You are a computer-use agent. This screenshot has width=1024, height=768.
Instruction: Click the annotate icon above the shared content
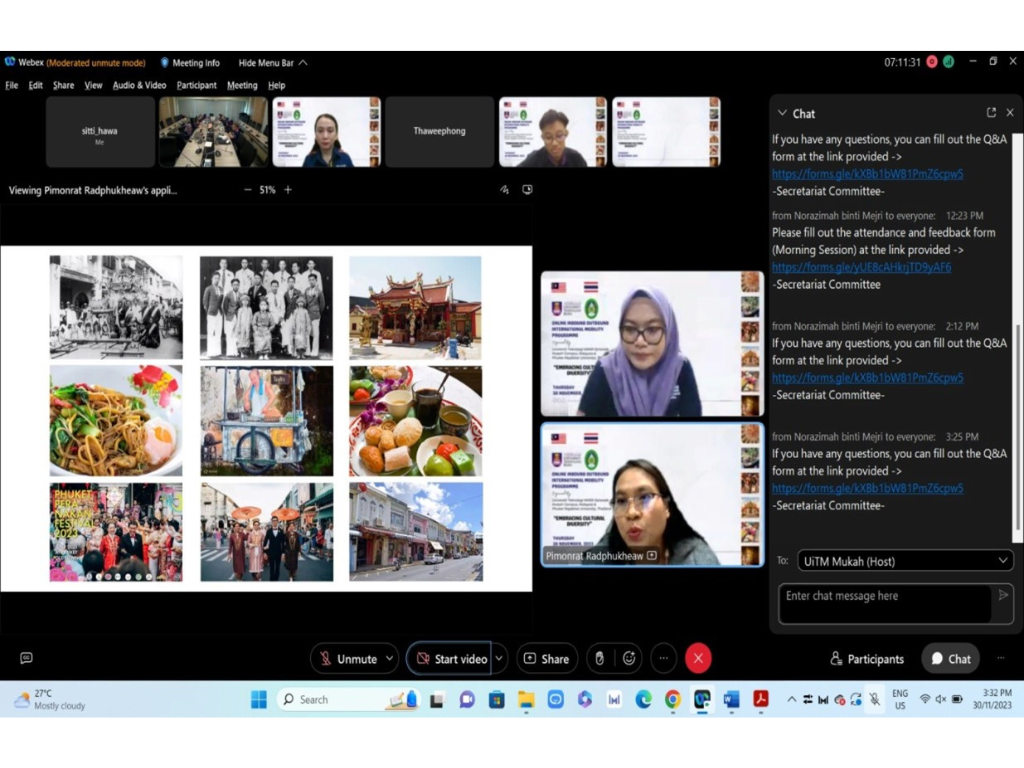[x=504, y=189]
